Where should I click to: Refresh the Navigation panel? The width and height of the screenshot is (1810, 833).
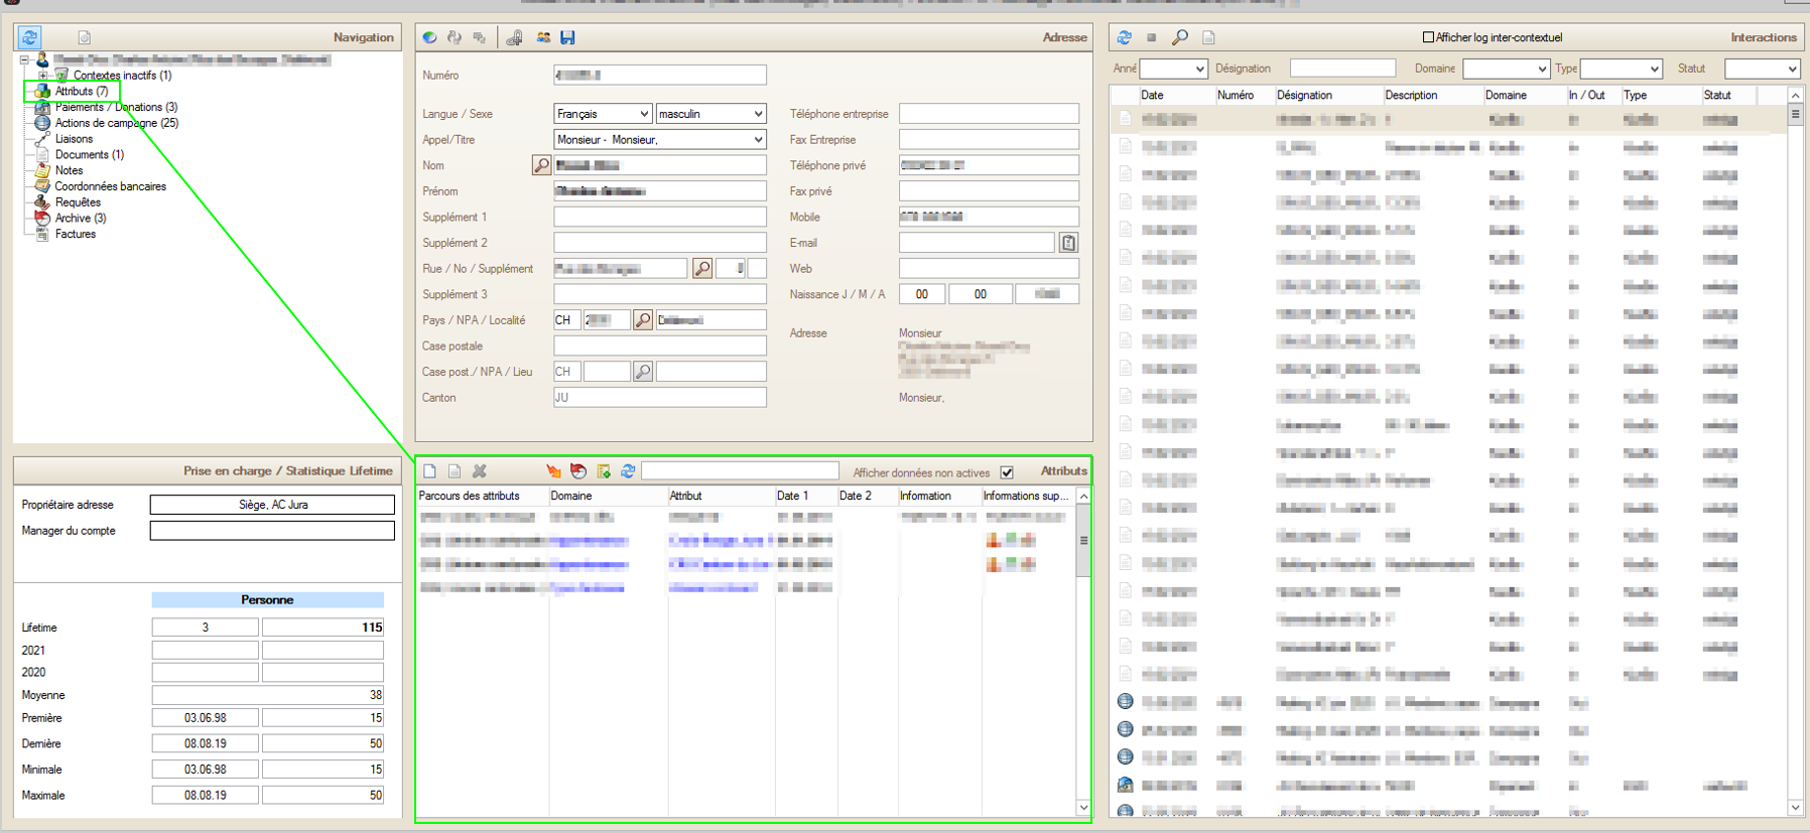pos(29,37)
